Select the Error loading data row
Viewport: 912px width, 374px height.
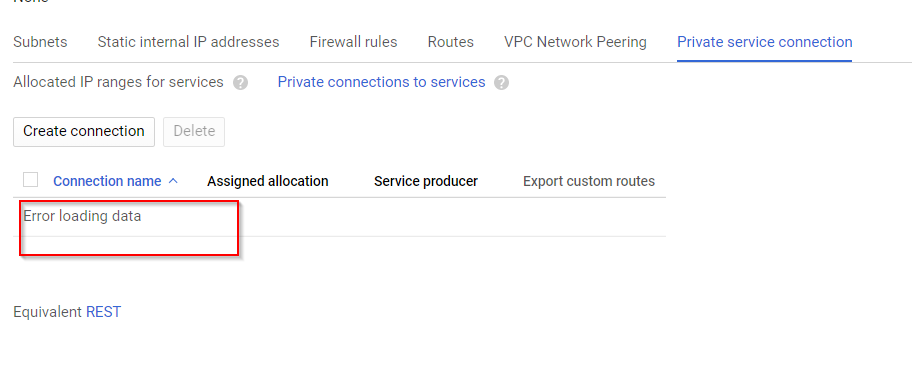click(x=340, y=217)
